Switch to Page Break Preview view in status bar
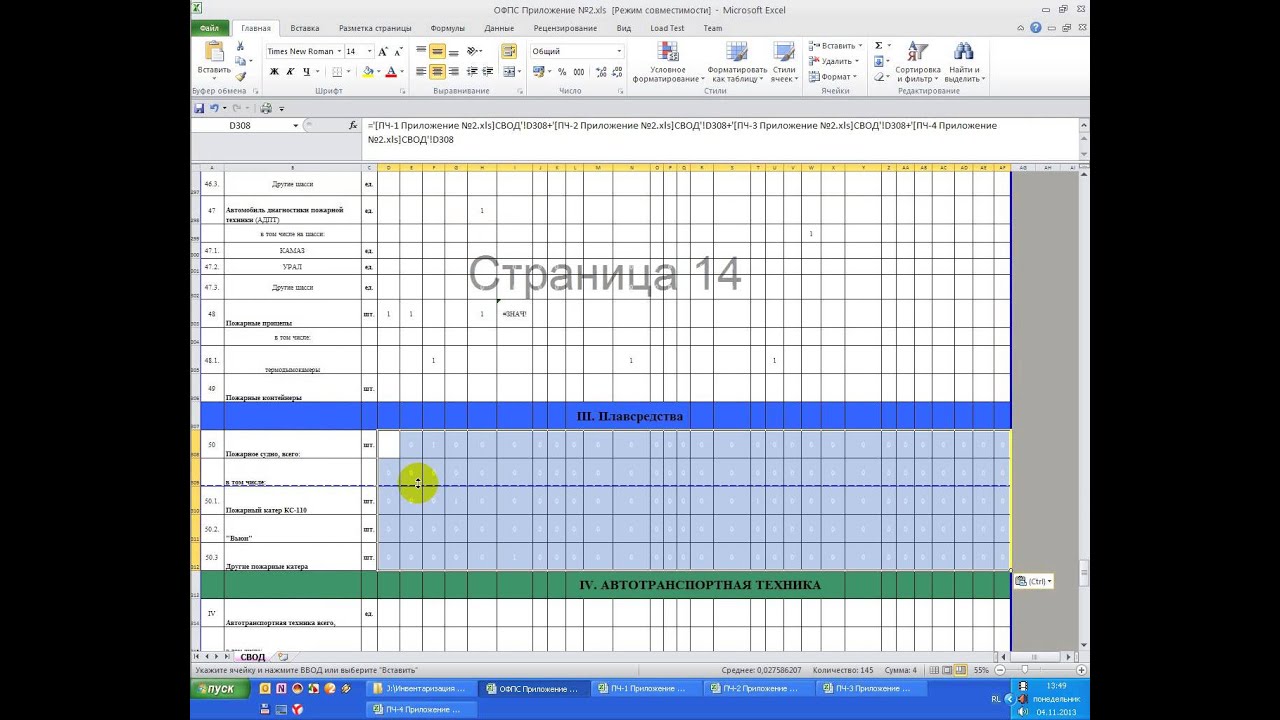1280x720 pixels. click(961, 670)
